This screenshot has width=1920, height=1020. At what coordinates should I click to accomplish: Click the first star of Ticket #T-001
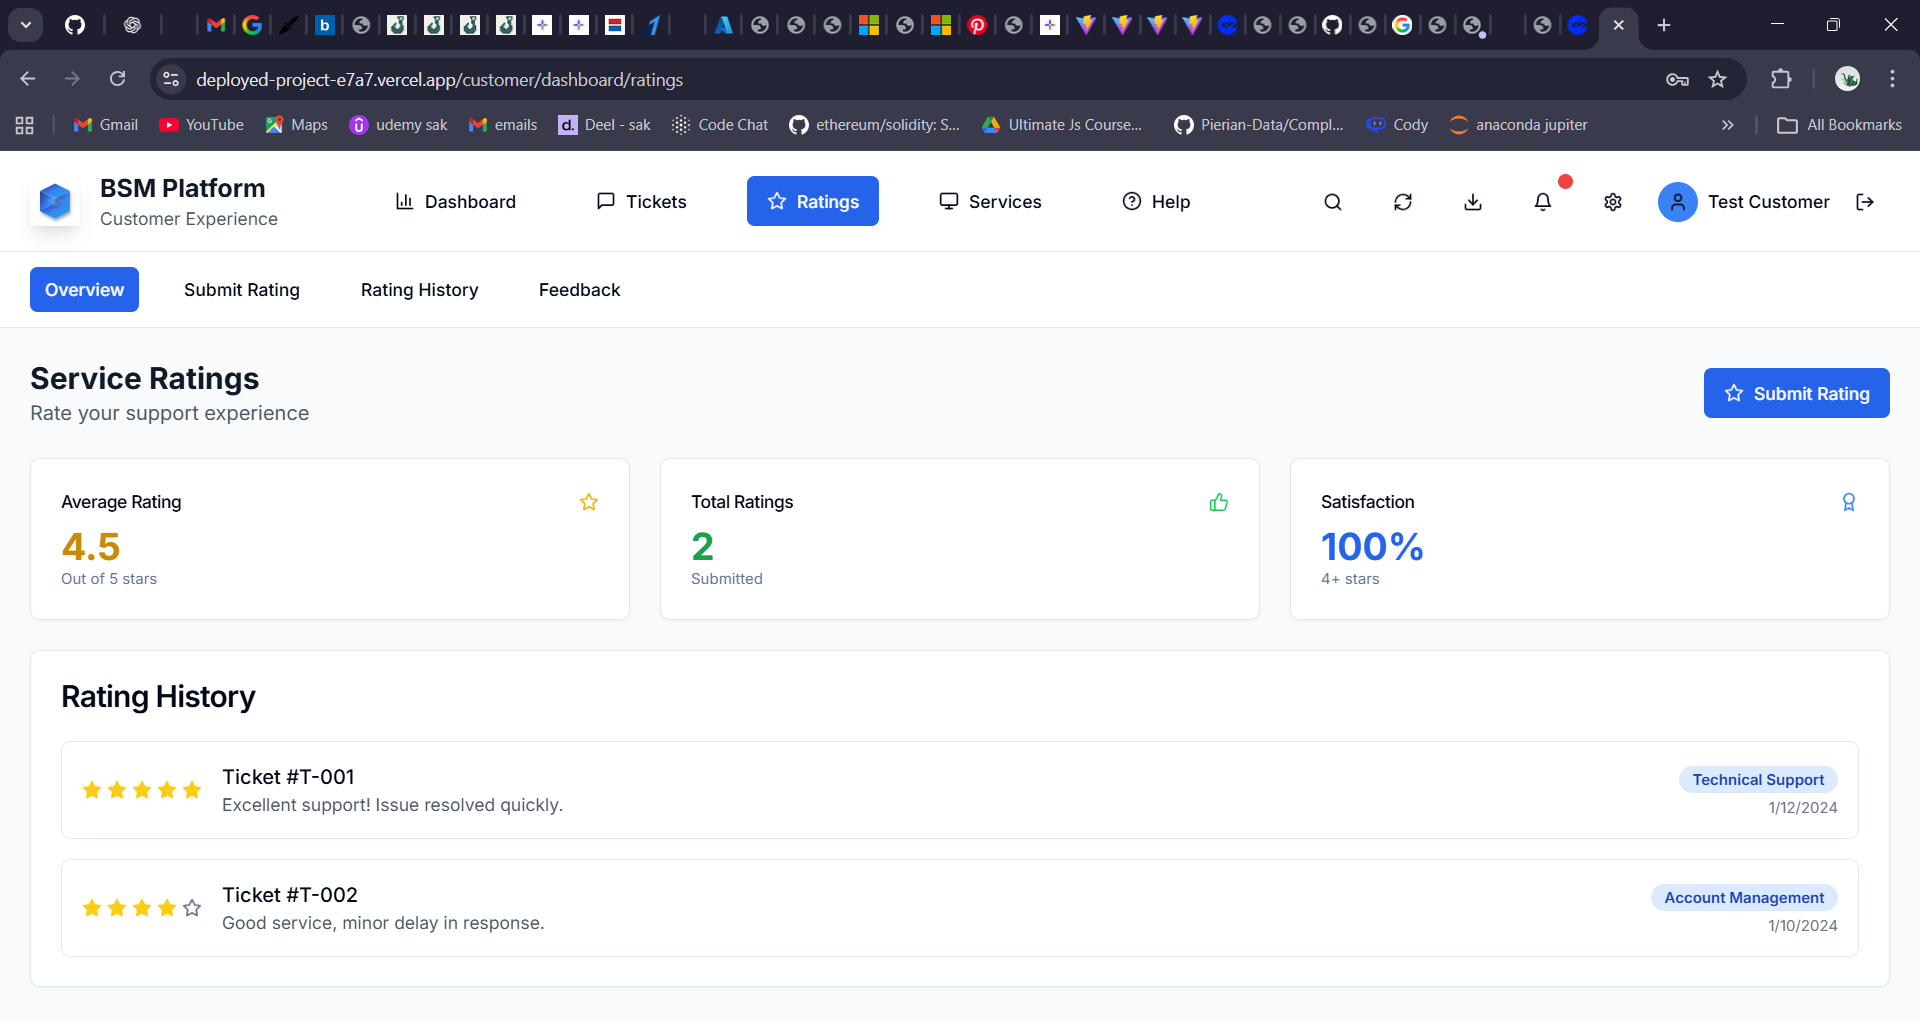pyautogui.click(x=92, y=790)
